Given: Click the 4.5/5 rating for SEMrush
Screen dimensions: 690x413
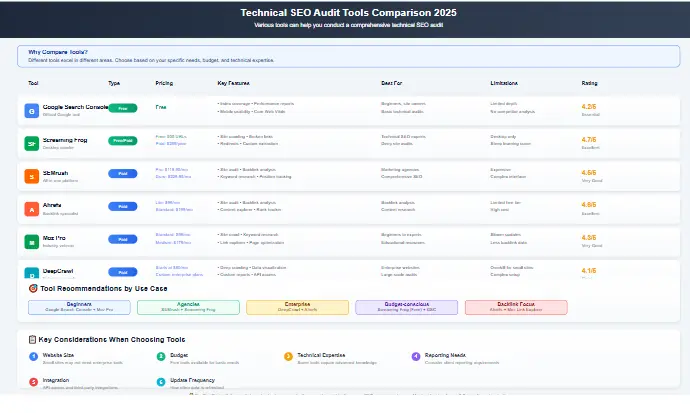Looking at the screenshot, I should 589,173.
